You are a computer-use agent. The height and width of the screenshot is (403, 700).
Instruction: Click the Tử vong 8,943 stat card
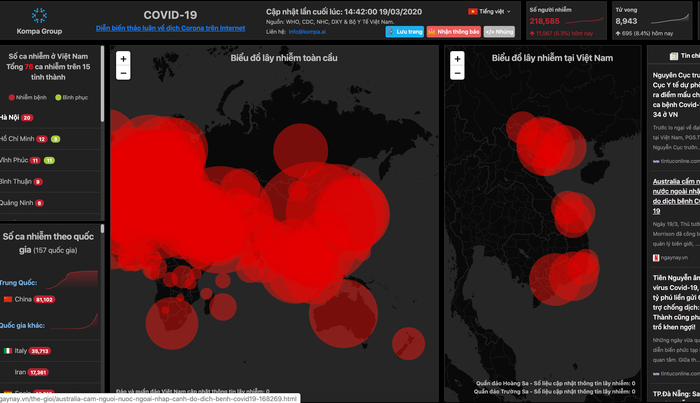pyautogui.click(x=651, y=21)
